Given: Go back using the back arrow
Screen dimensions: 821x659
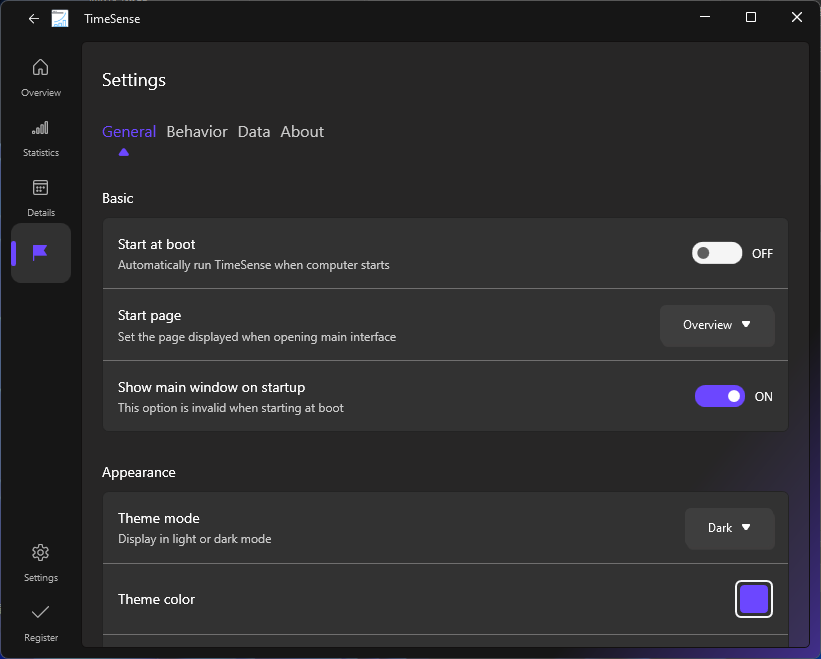Looking at the screenshot, I should click(x=34, y=19).
